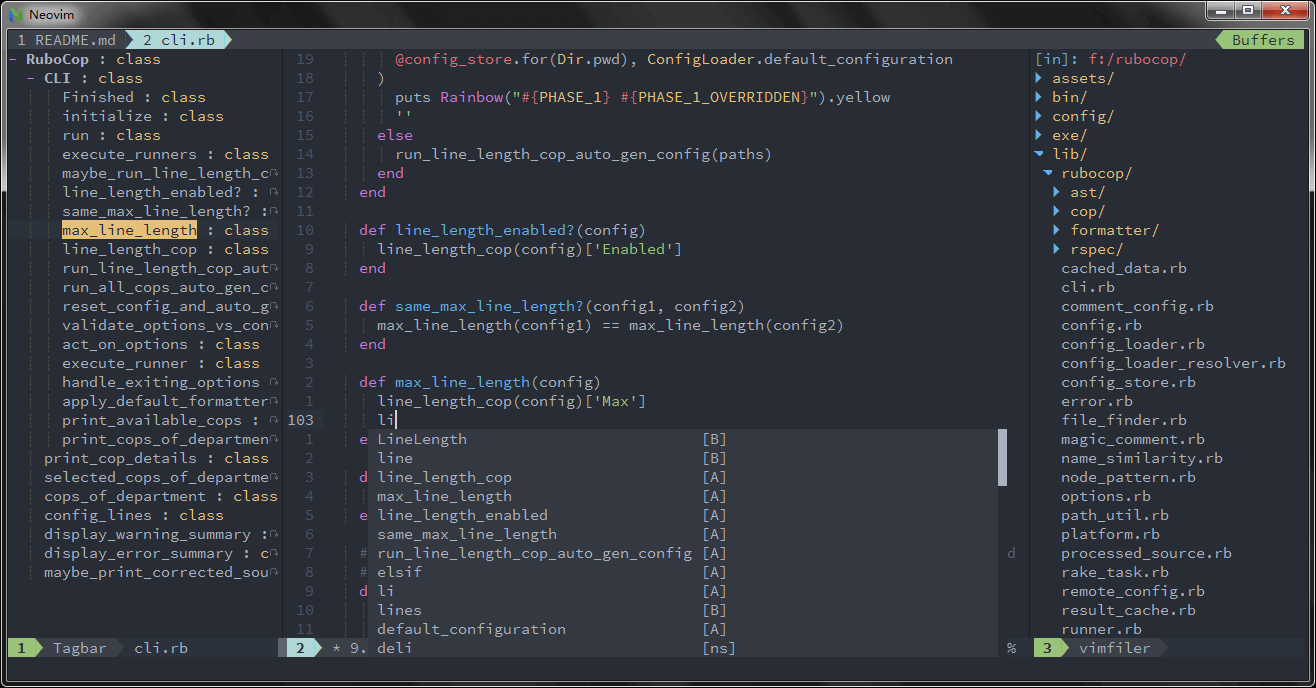
Task: Open cli.rb in vimfiler tree
Action: click(1088, 287)
